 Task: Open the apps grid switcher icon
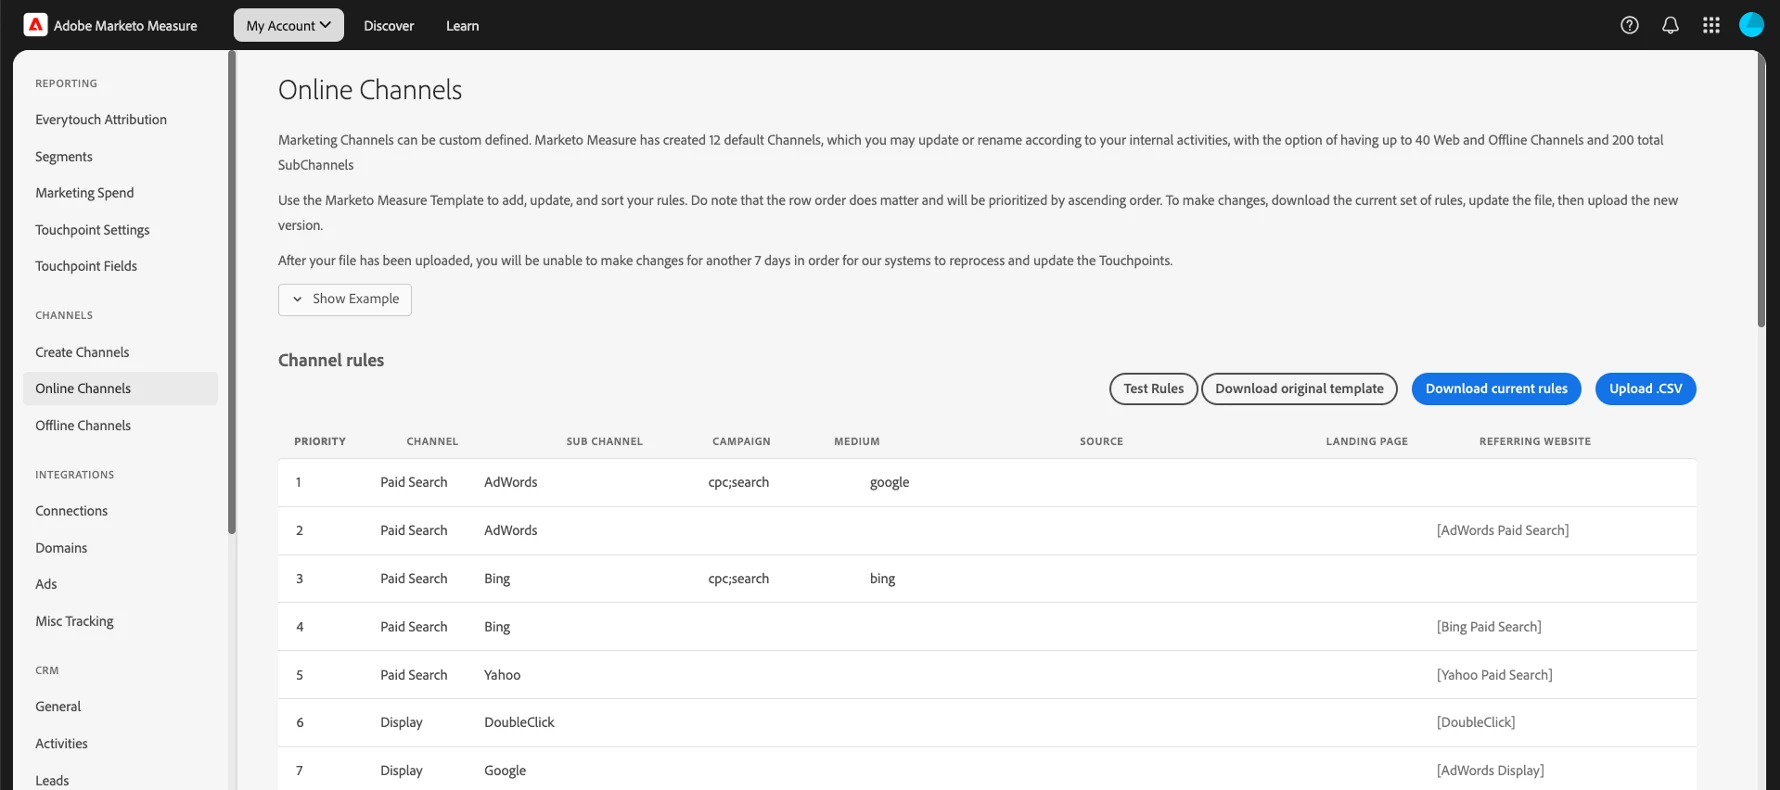[1711, 25]
